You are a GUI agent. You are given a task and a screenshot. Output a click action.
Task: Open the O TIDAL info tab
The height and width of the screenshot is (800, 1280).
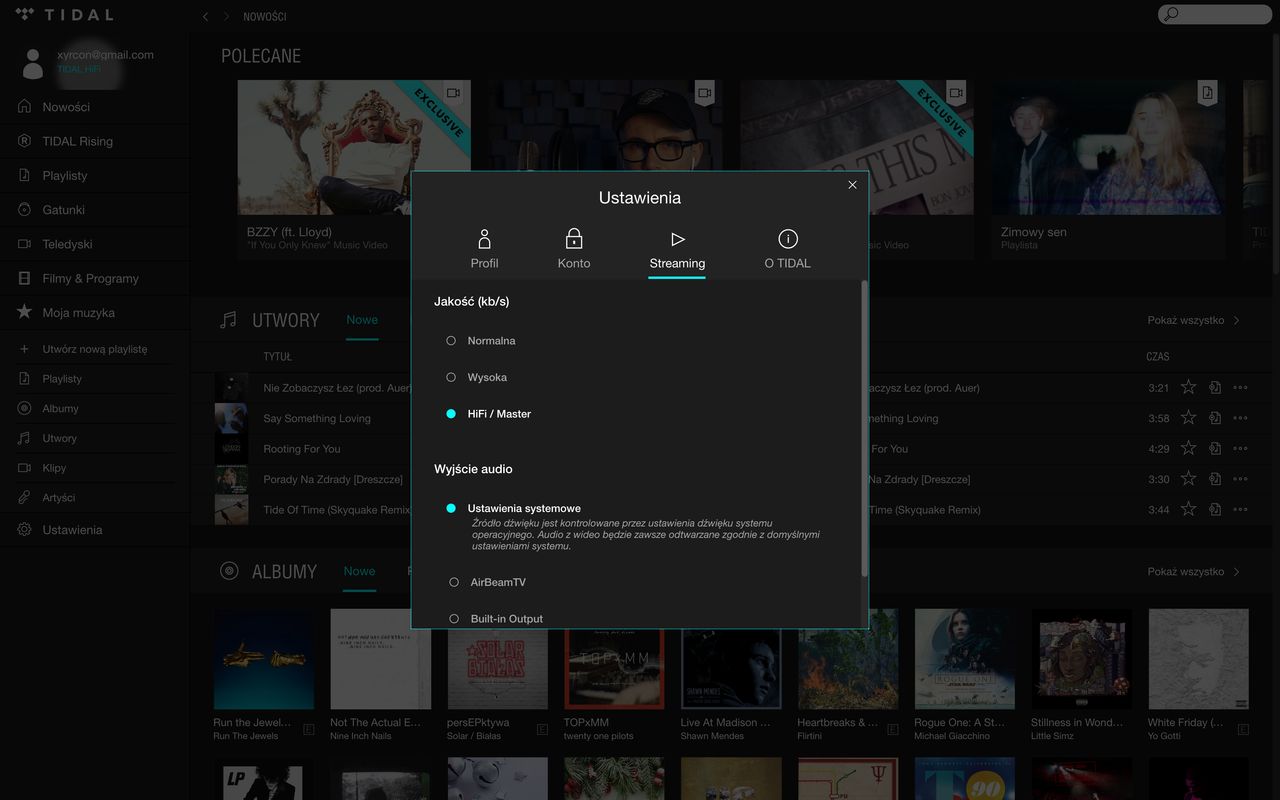point(787,249)
